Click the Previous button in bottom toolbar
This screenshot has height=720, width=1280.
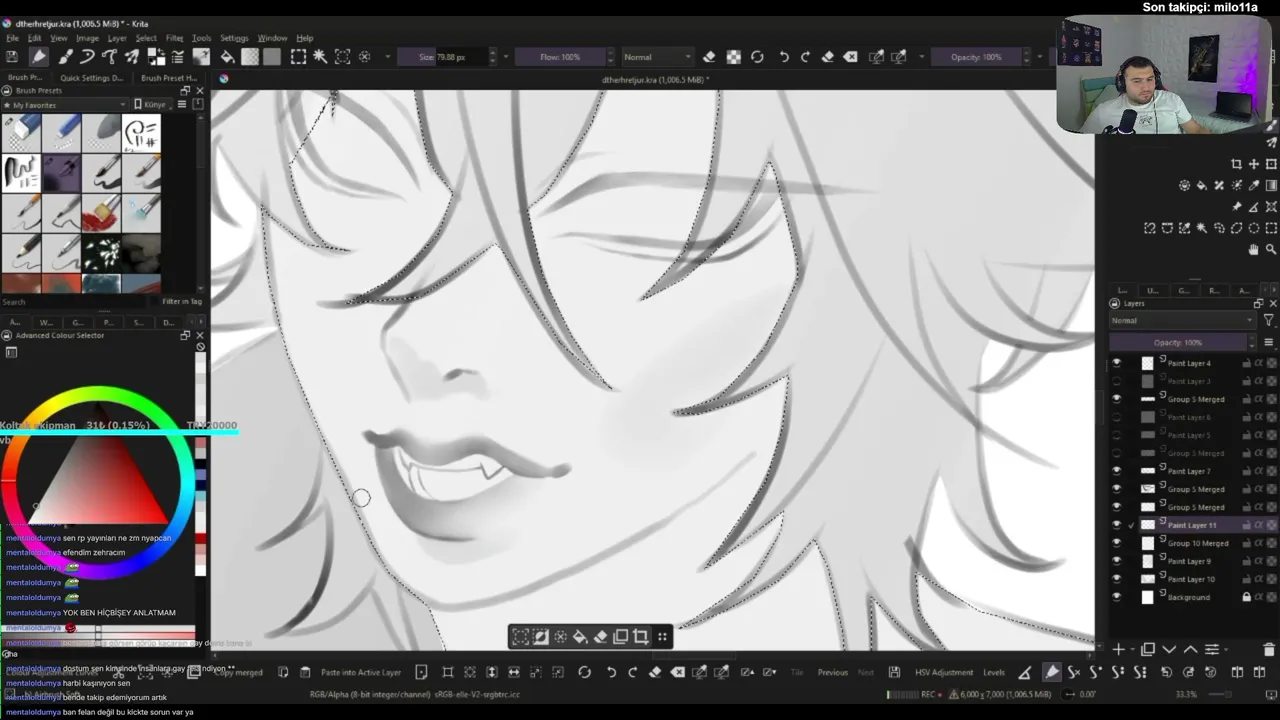coord(832,672)
